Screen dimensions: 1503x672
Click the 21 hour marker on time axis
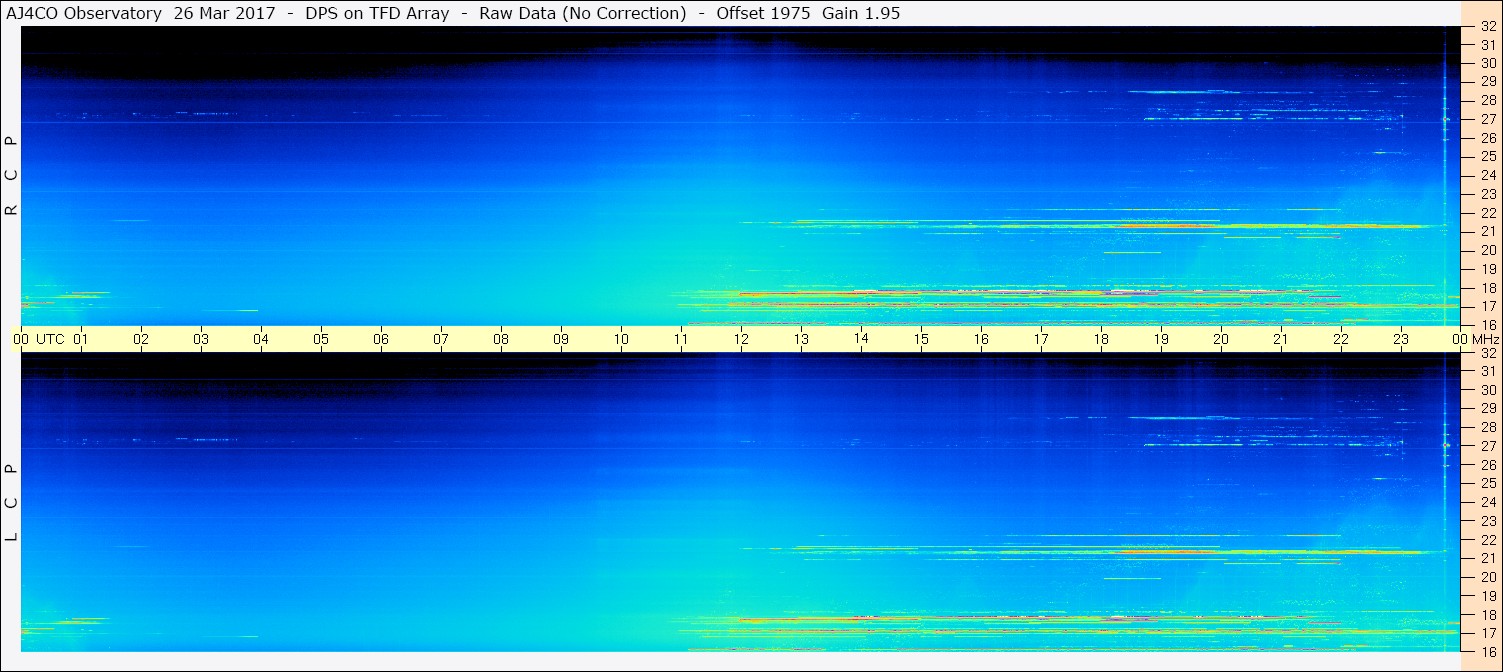coord(1281,339)
